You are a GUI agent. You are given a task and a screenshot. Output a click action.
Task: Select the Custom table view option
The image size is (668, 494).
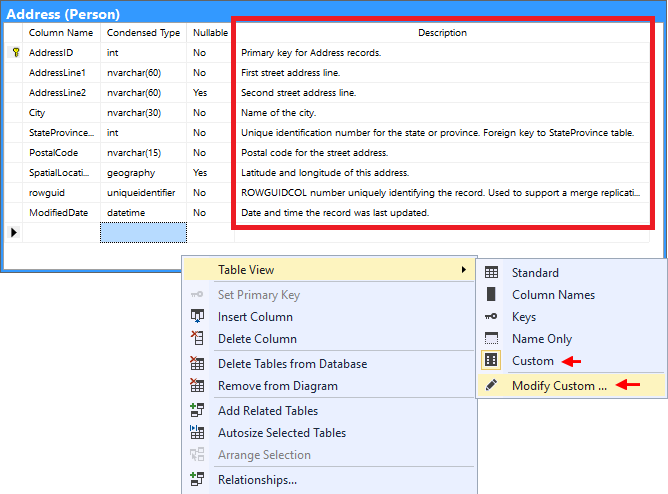532,361
